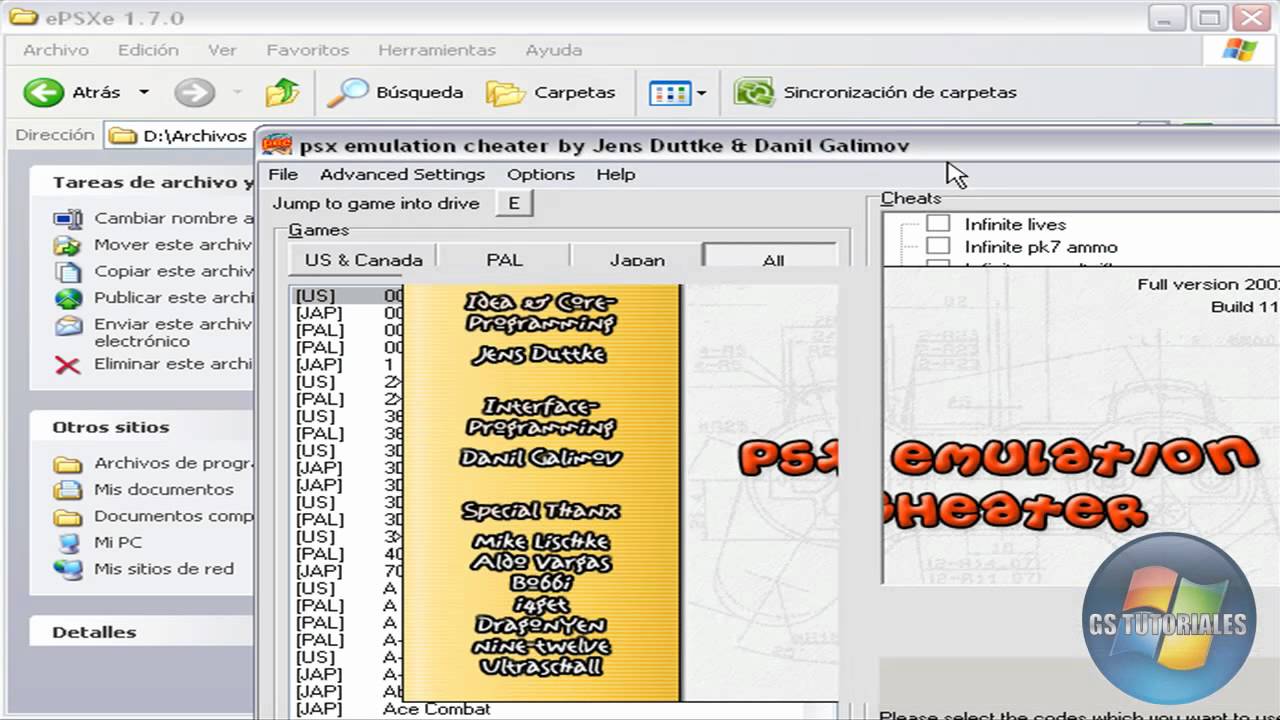Screen dimensions: 1280x720
Task: Open Búsqueda search in the Explorer toolbar
Action: click(396, 93)
